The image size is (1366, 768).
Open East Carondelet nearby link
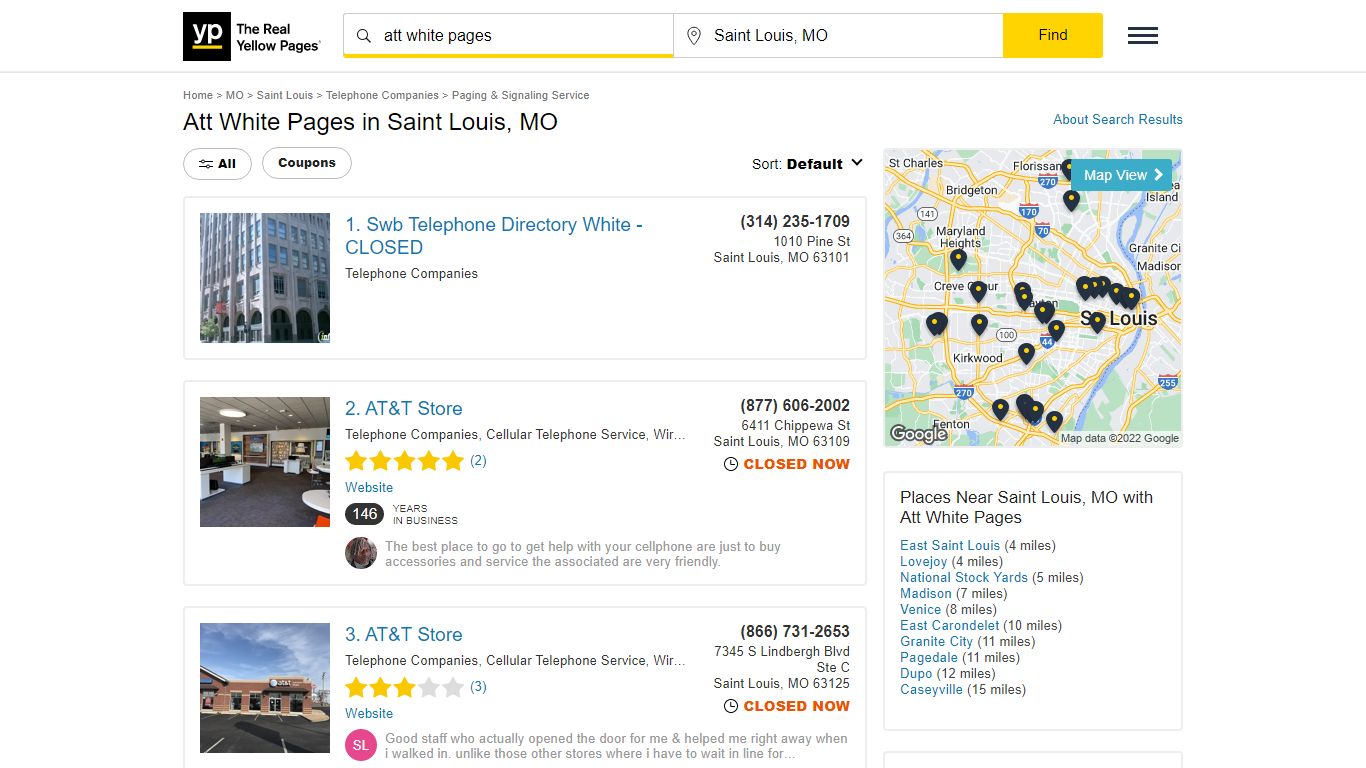(950, 625)
